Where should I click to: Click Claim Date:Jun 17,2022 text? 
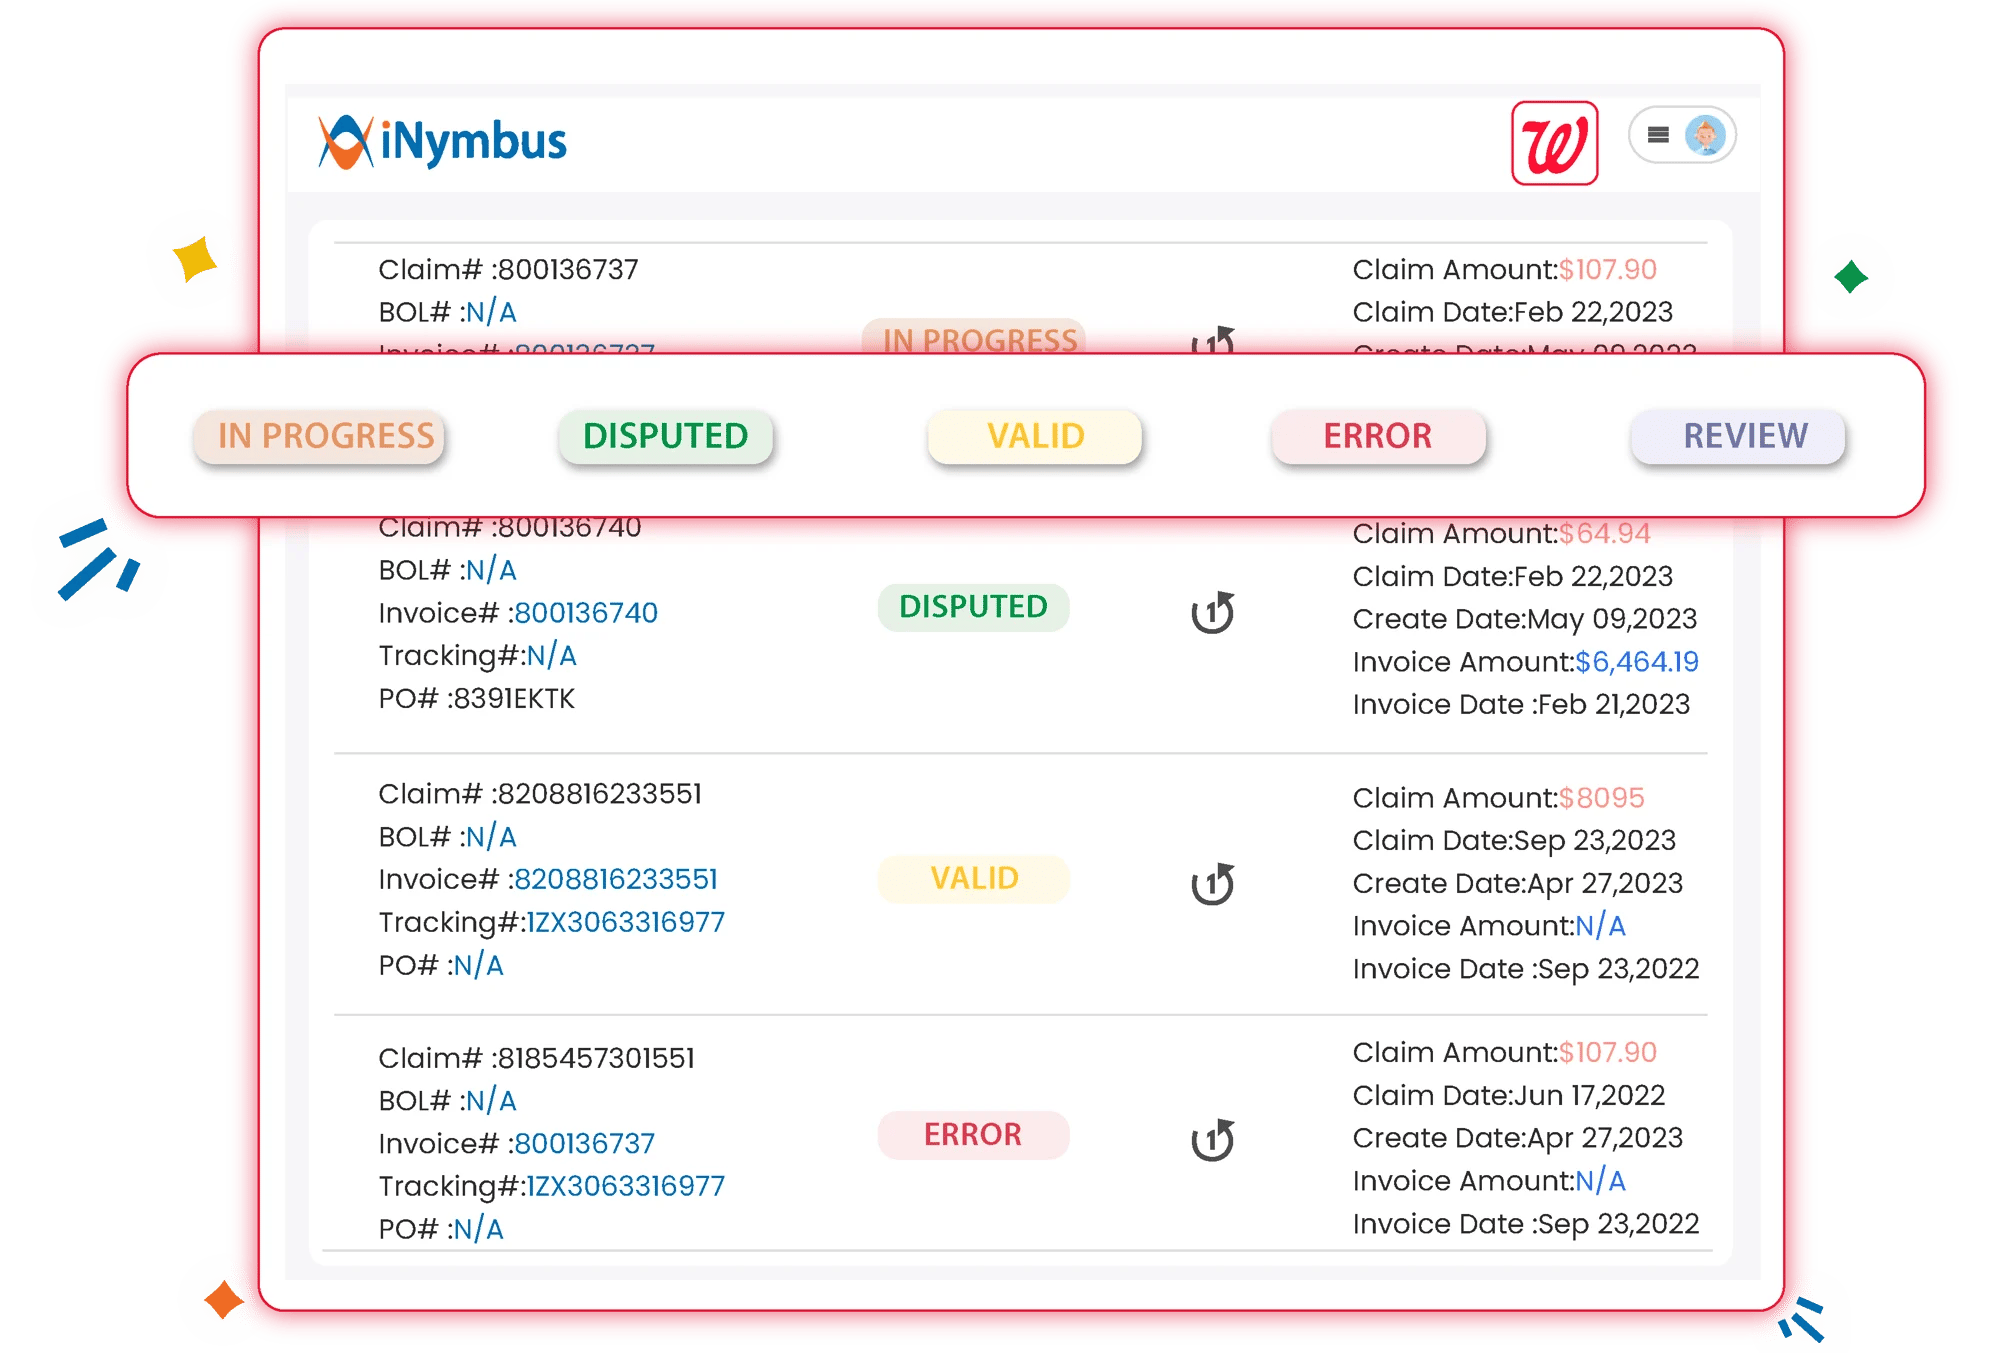point(1509,1095)
